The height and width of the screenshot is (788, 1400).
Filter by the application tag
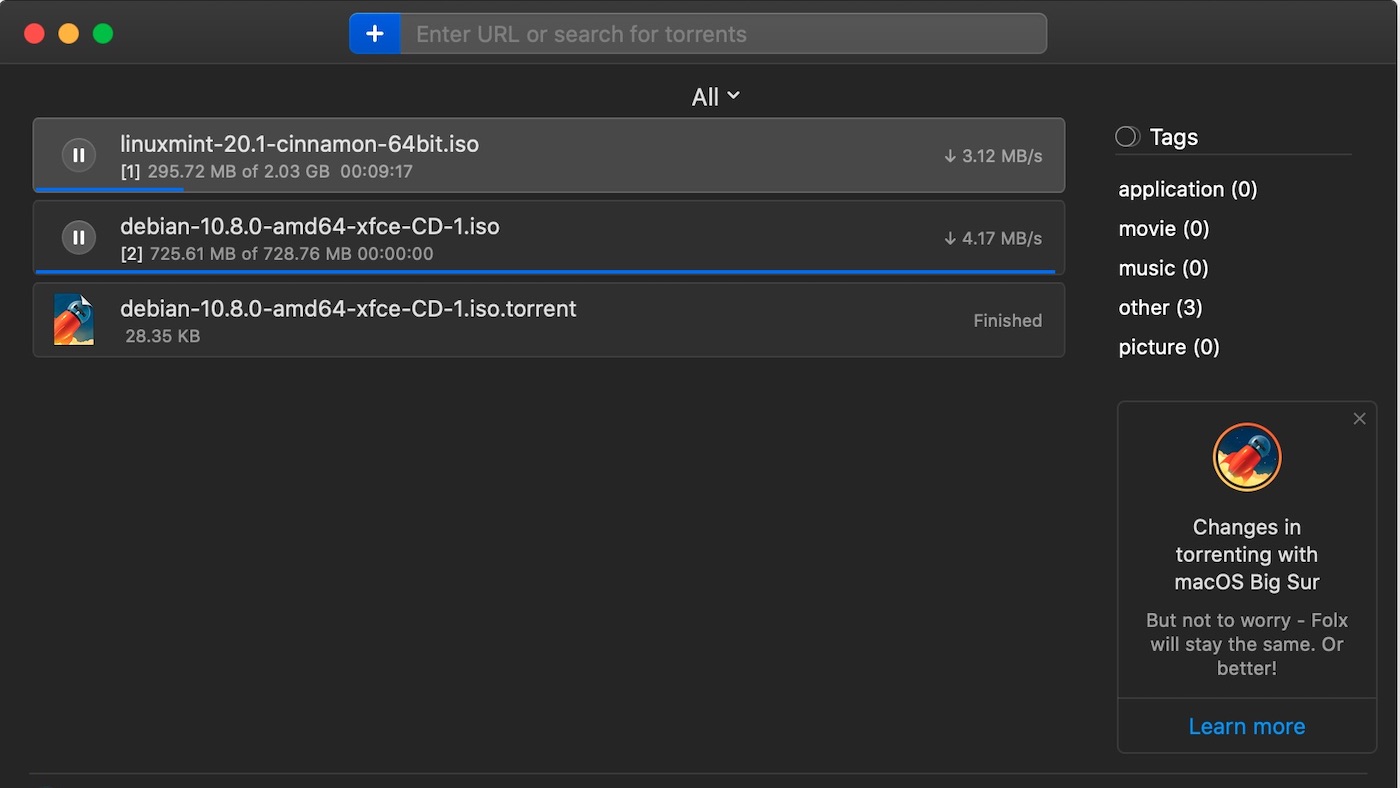(1187, 189)
